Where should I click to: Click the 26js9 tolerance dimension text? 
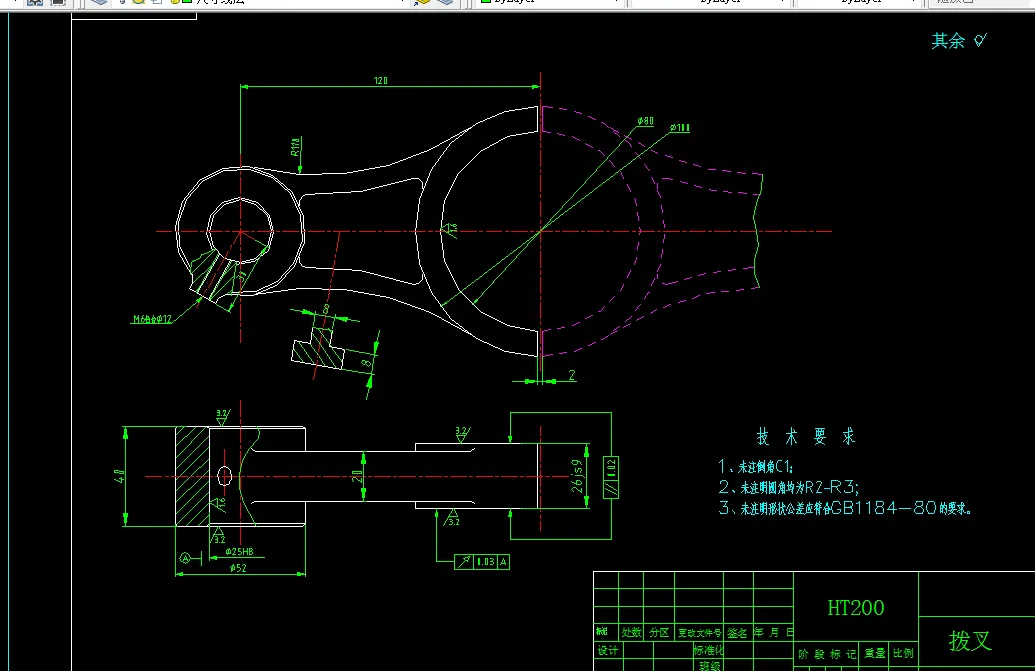click(x=578, y=476)
